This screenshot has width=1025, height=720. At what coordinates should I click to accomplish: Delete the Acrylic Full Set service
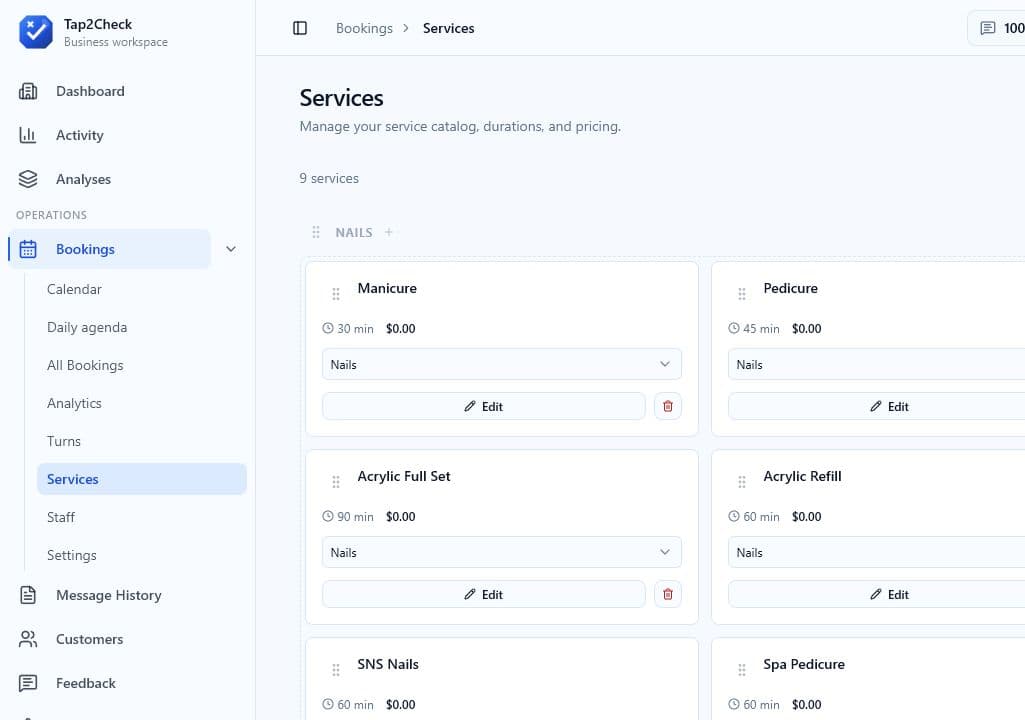coord(667,594)
